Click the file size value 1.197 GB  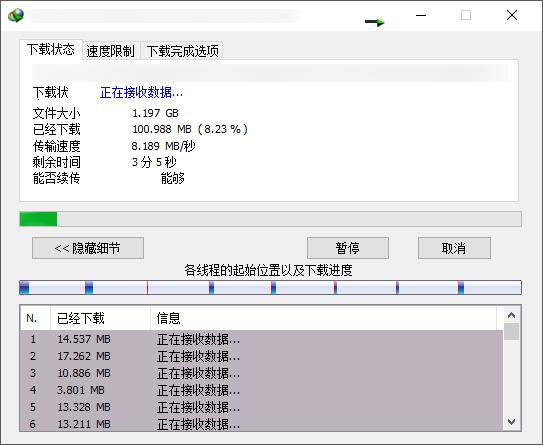coord(155,113)
